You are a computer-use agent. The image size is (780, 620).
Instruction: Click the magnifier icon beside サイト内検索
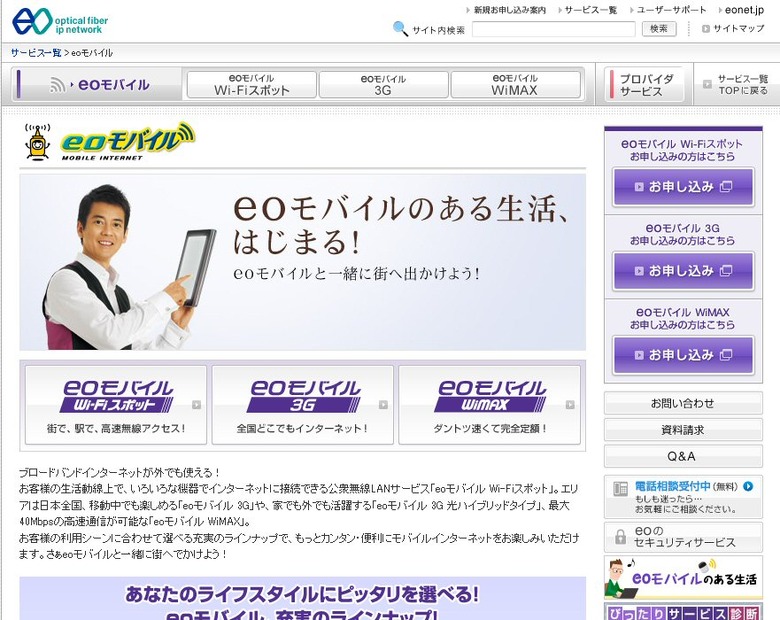(x=400, y=28)
